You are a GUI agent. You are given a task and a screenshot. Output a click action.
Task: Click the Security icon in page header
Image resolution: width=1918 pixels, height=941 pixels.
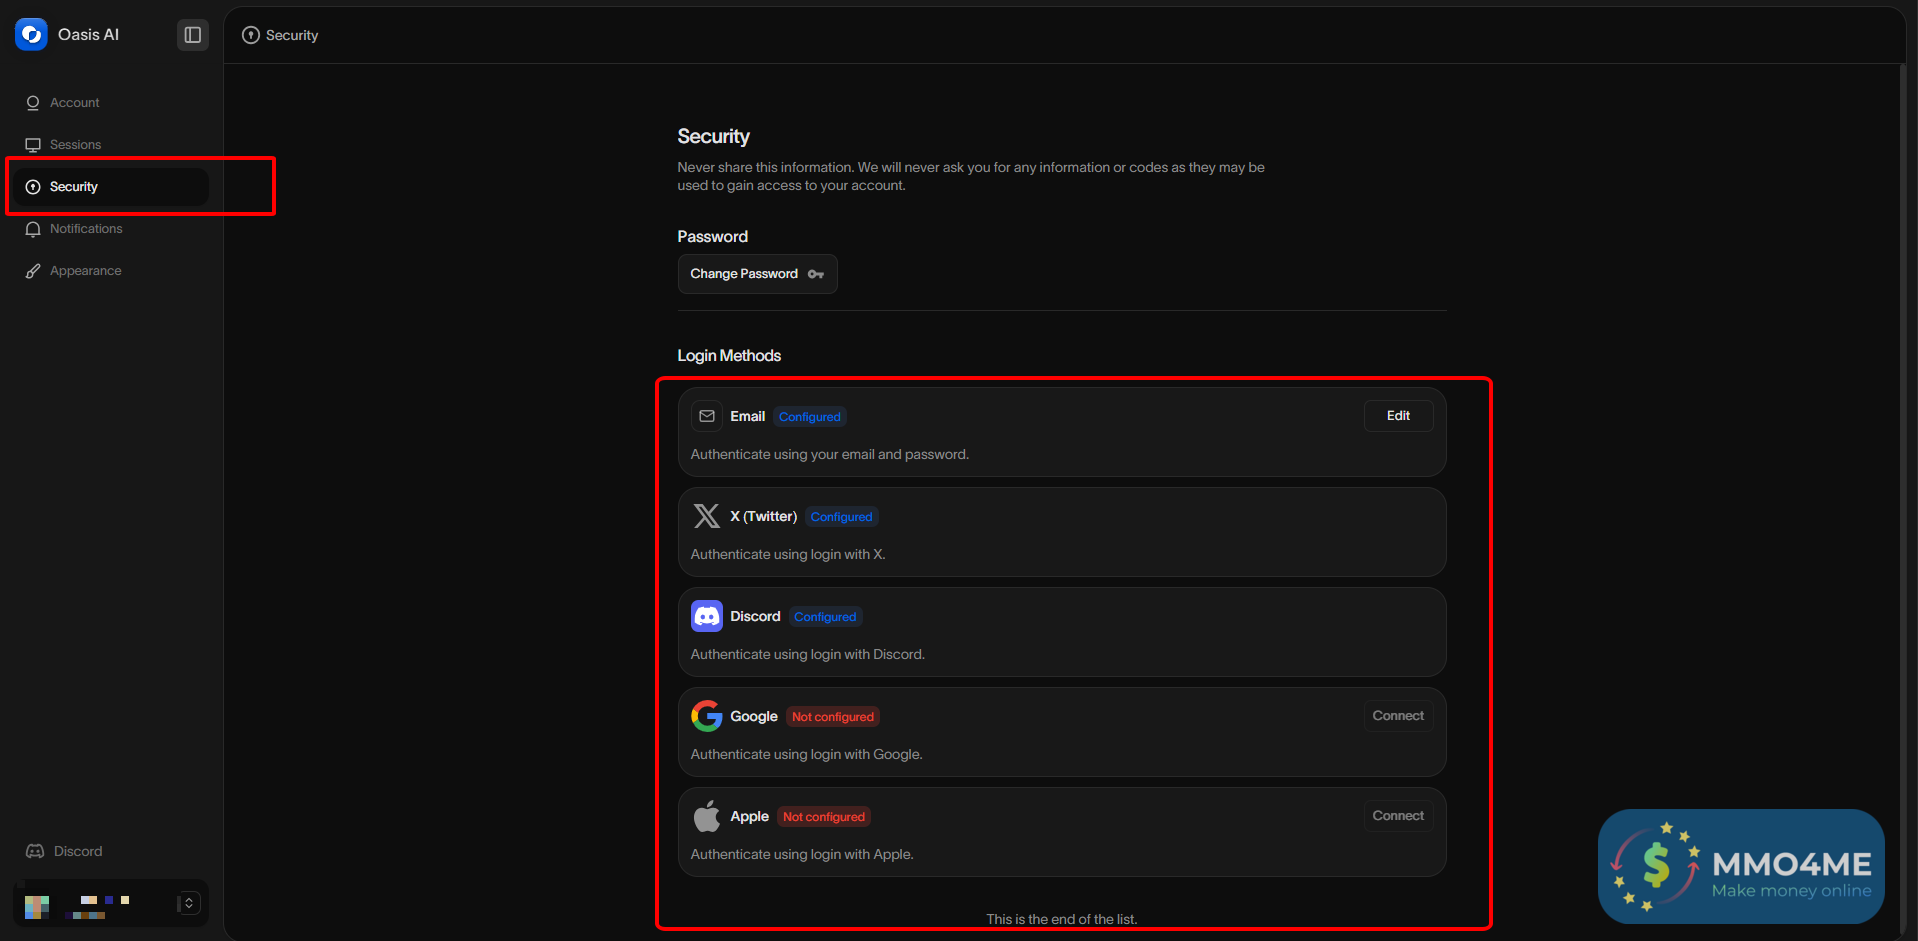pyautogui.click(x=251, y=35)
